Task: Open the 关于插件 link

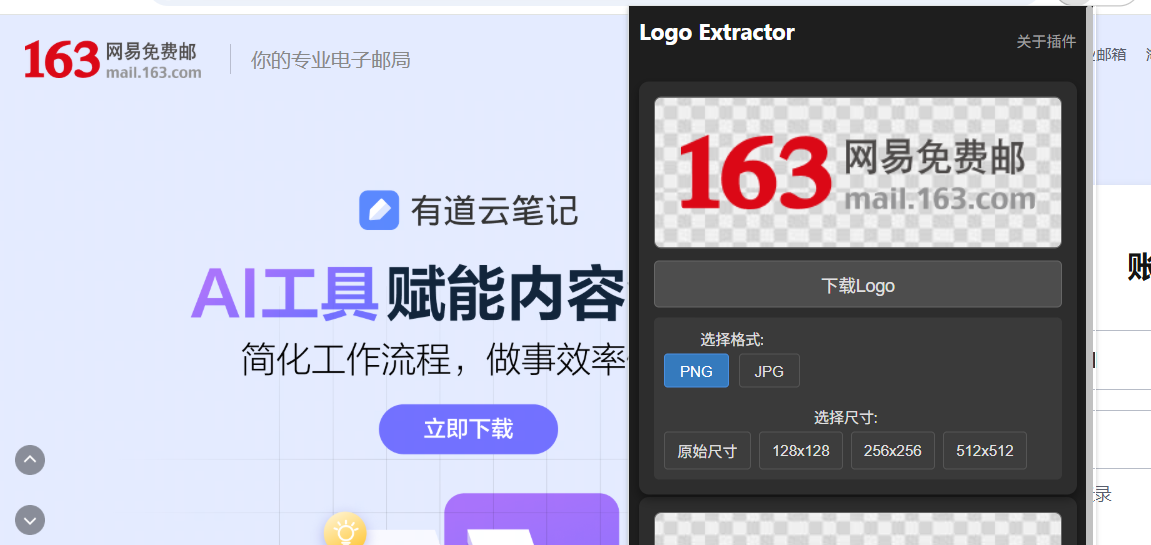Action: 1046,41
